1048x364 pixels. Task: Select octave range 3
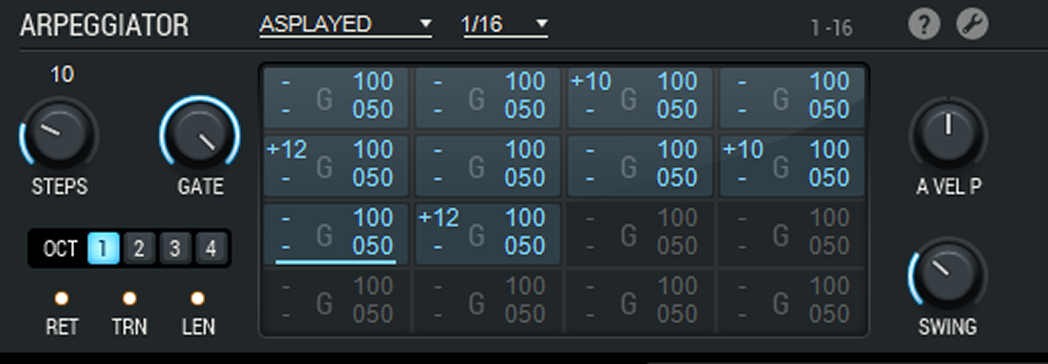point(175,248)
